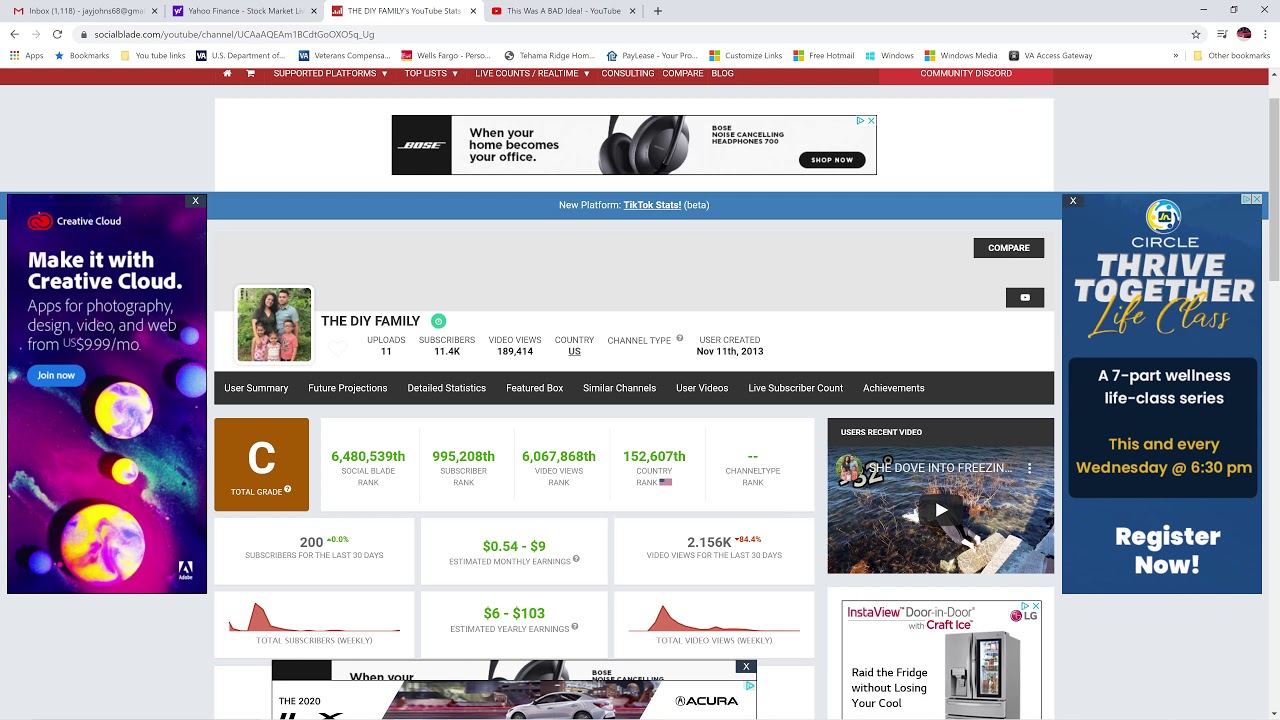Switch to the User Summary tab
The image size is (1280, 720).
point(256,388)
